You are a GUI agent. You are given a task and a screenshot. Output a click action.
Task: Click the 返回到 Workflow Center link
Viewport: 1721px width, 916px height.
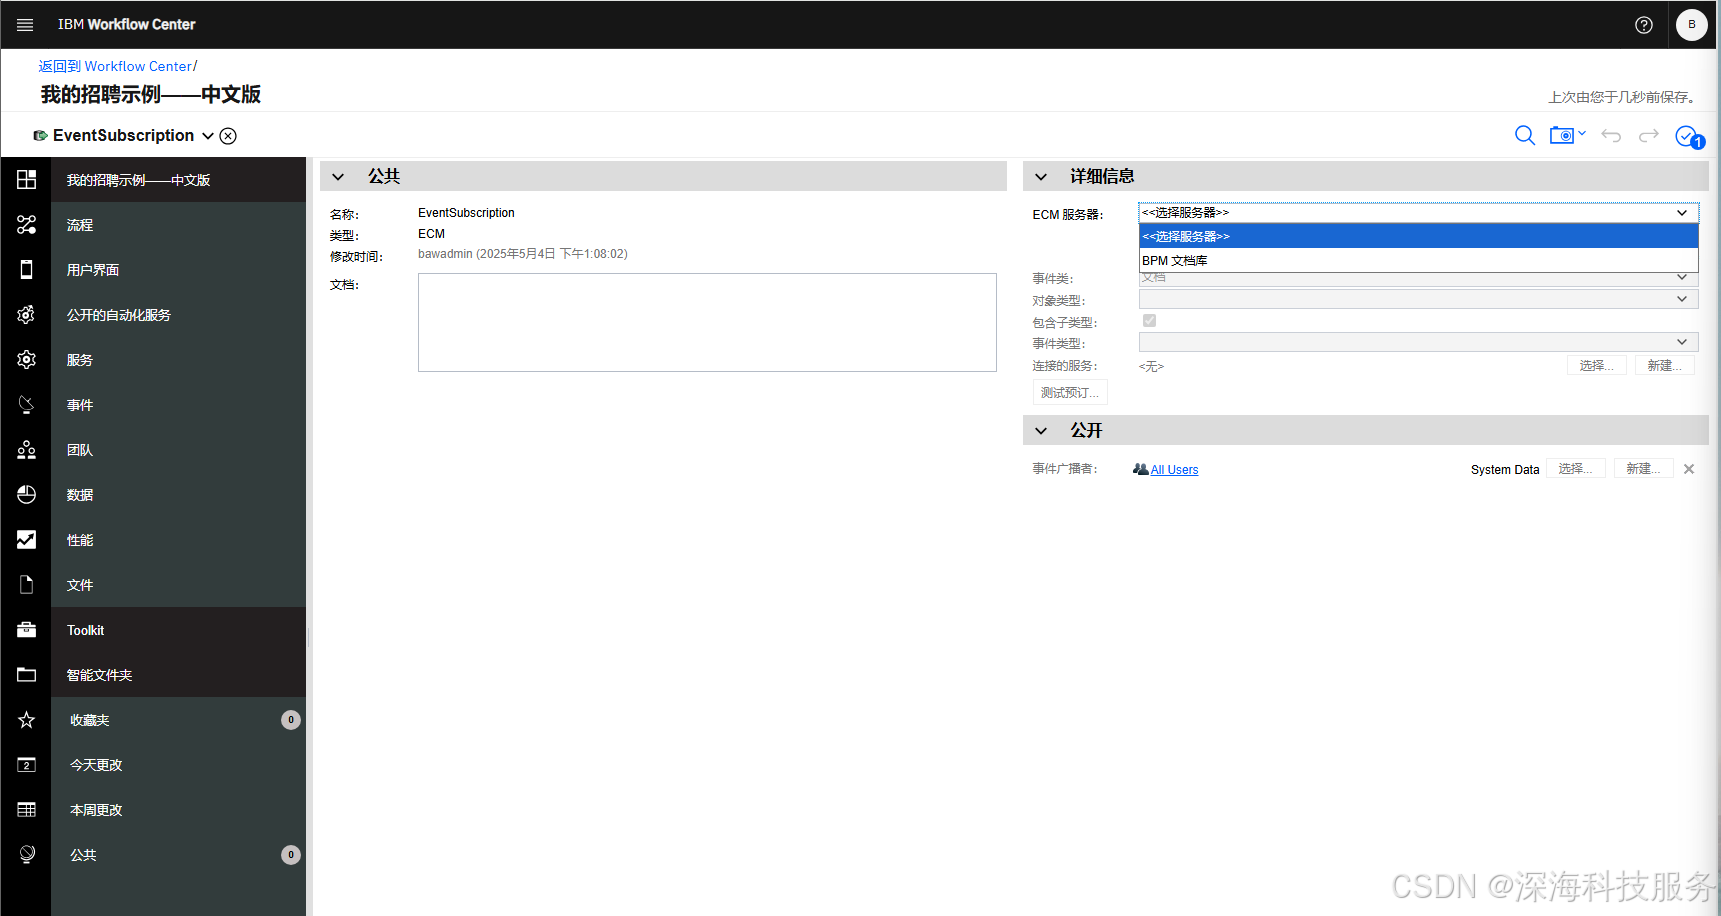[x=115, y=66]
